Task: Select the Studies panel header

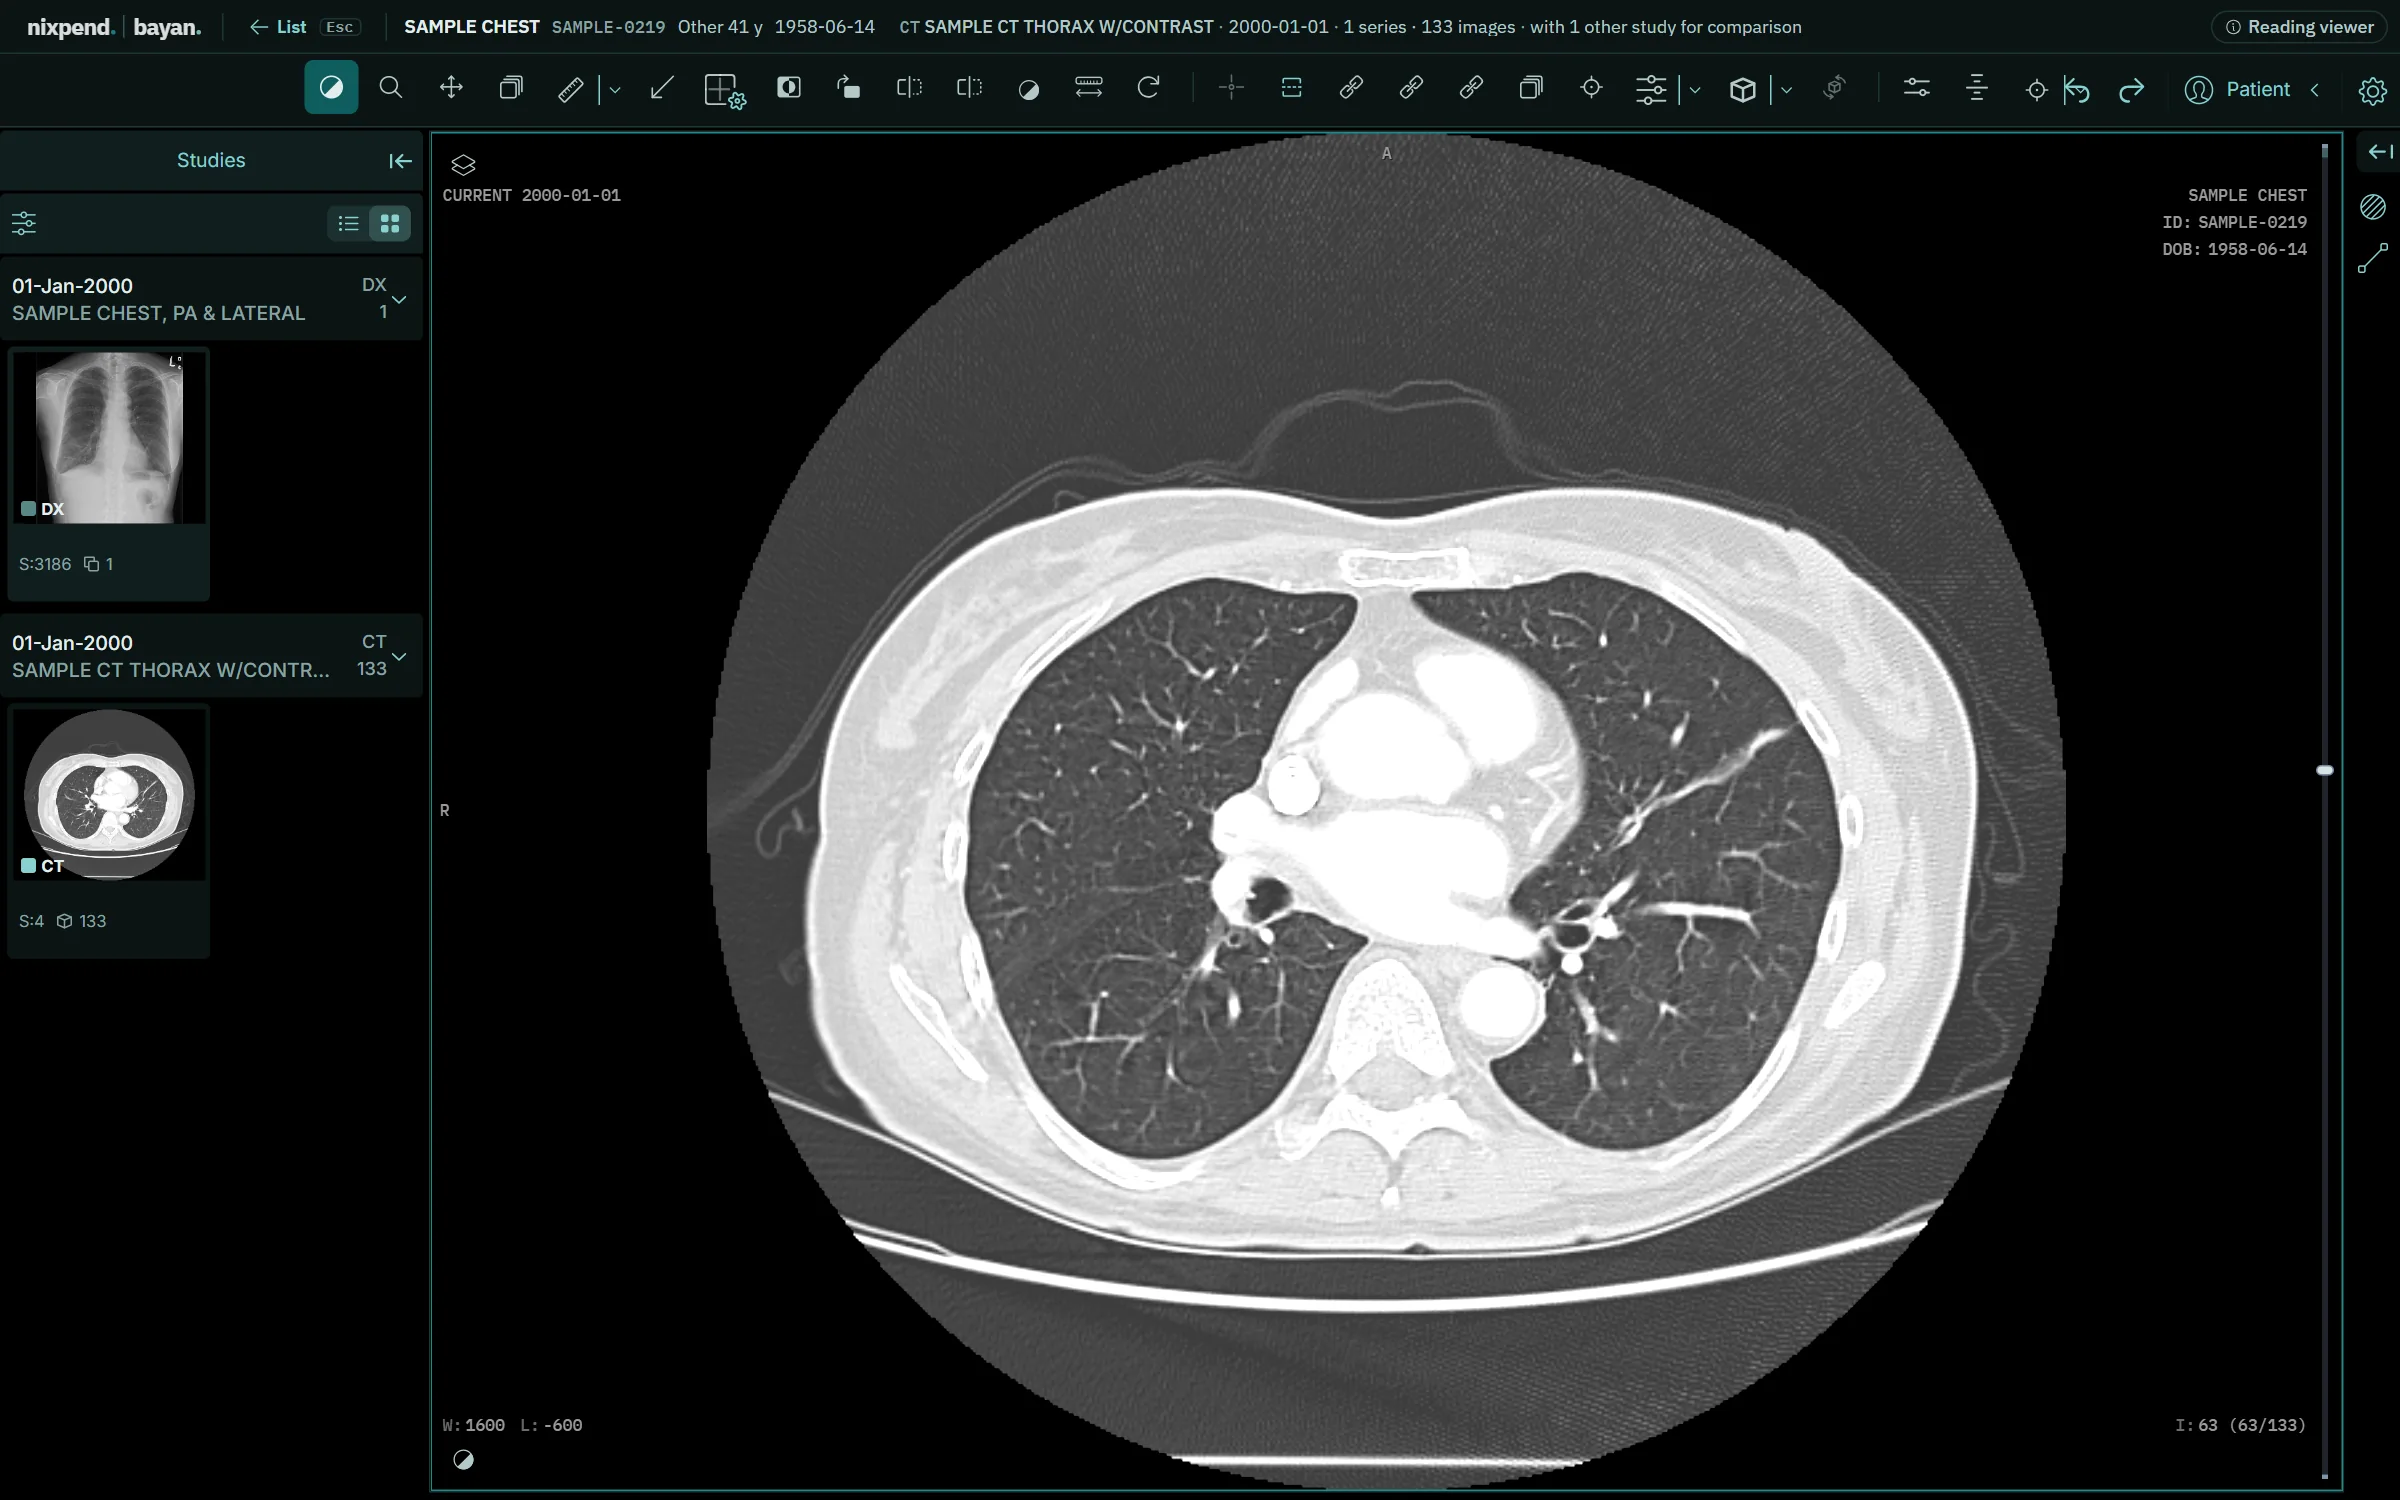Action: click(x=211, y=160)
